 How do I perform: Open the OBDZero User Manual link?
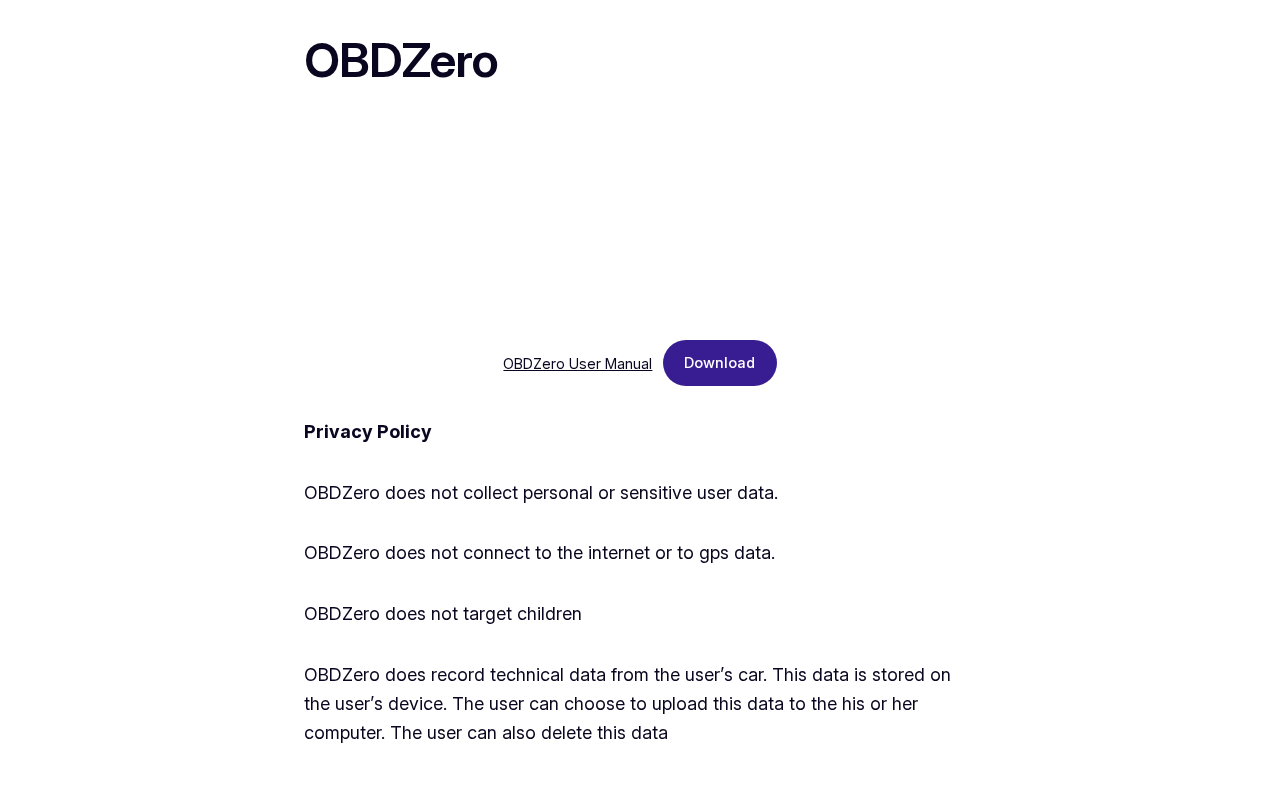577,364
